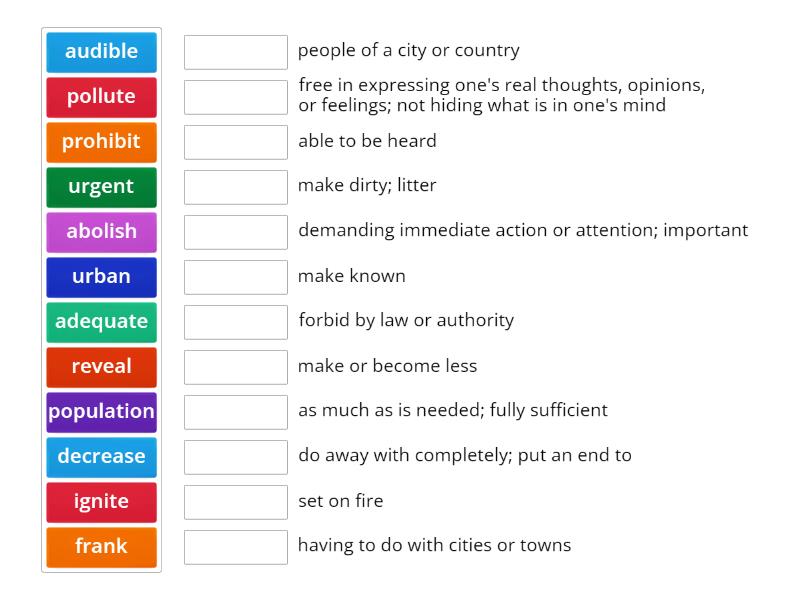Image resolution: width=800 pixels, height=600 pixels.
Task: Choose the blue "decrease" word tile
Action: point(101,457)
